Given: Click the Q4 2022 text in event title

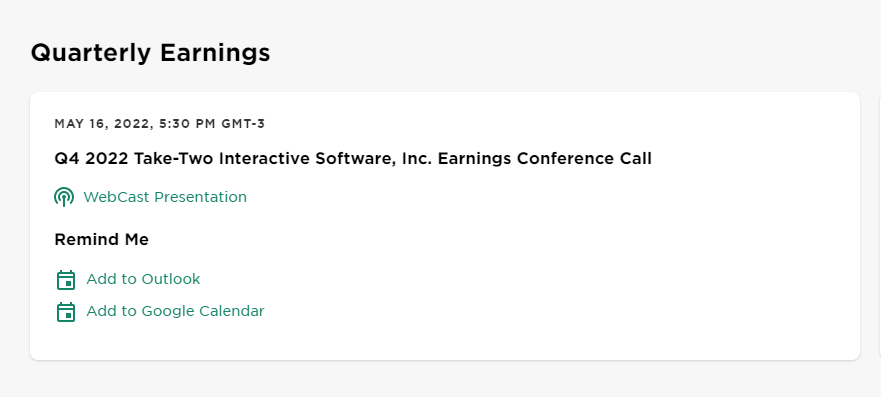Looking at the screenshot, I should pos(92,159).
